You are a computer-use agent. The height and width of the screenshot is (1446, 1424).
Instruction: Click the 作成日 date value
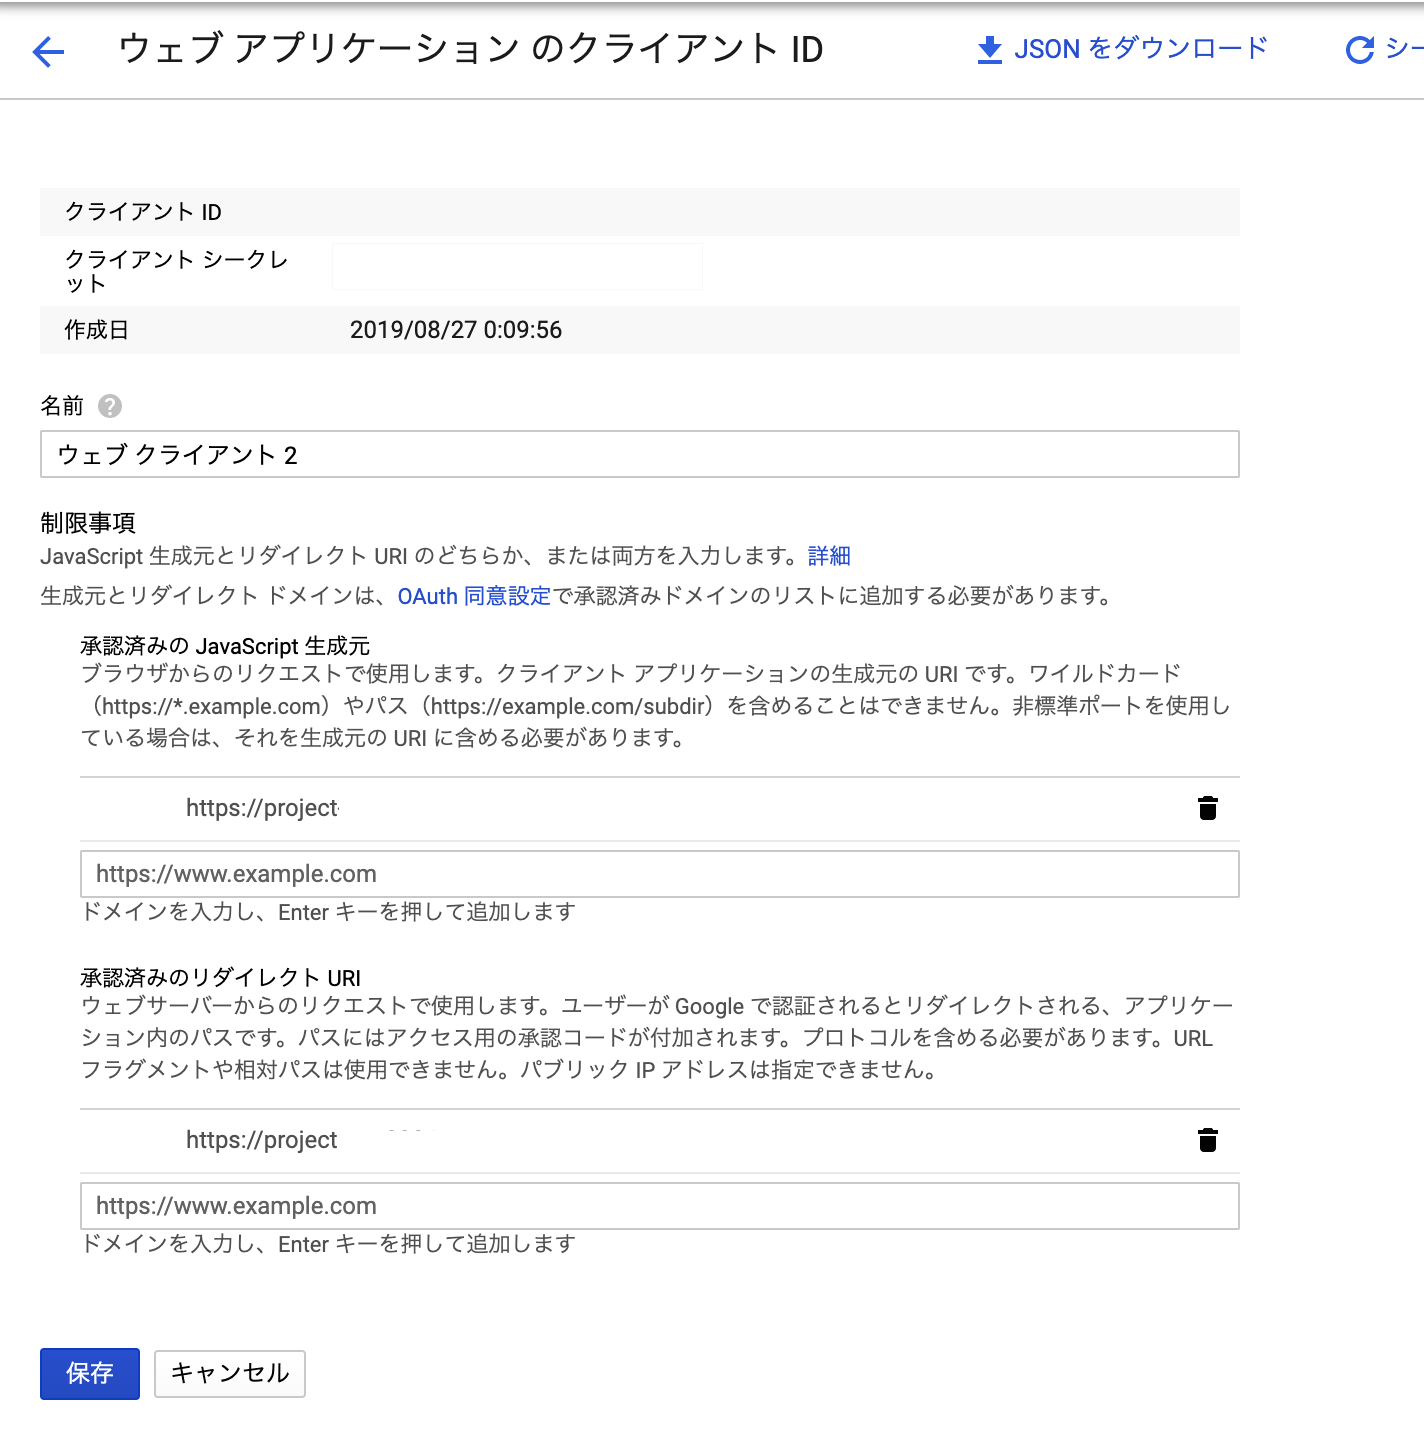point(457,330)
